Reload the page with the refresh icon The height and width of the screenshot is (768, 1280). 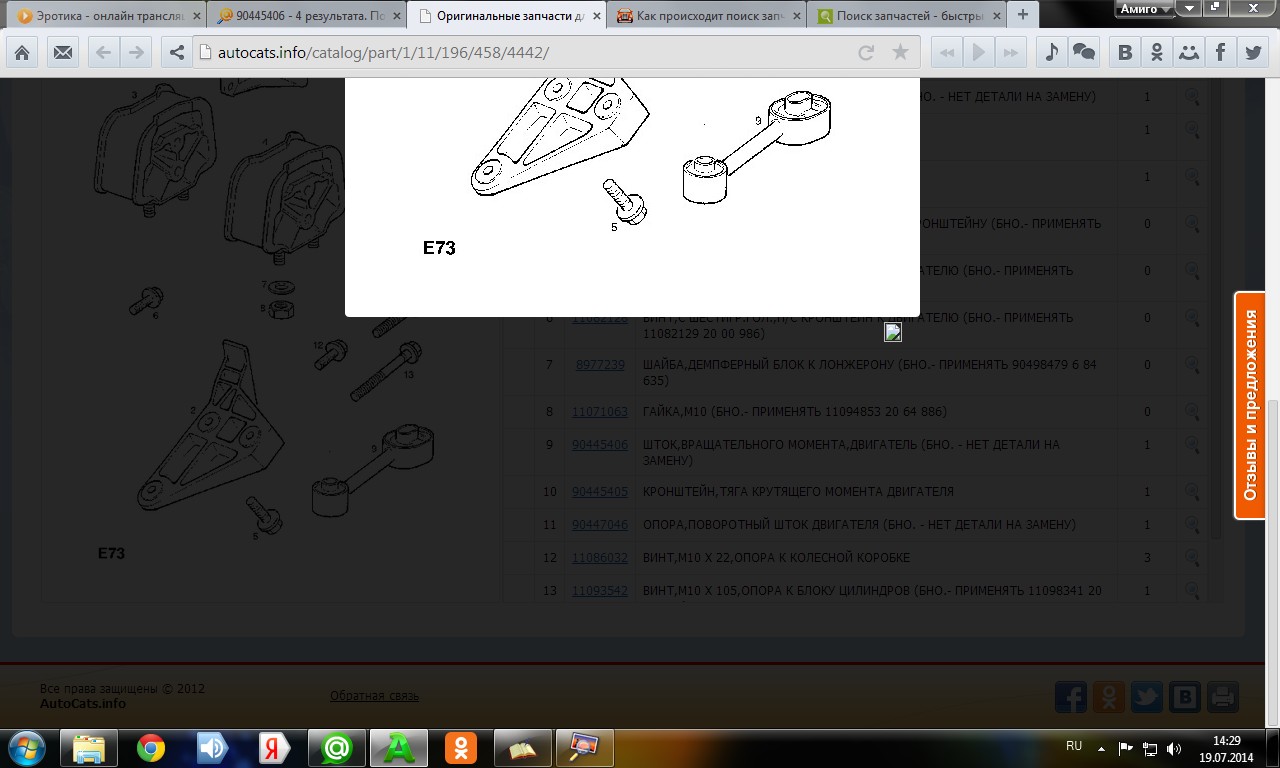[866, 53]
